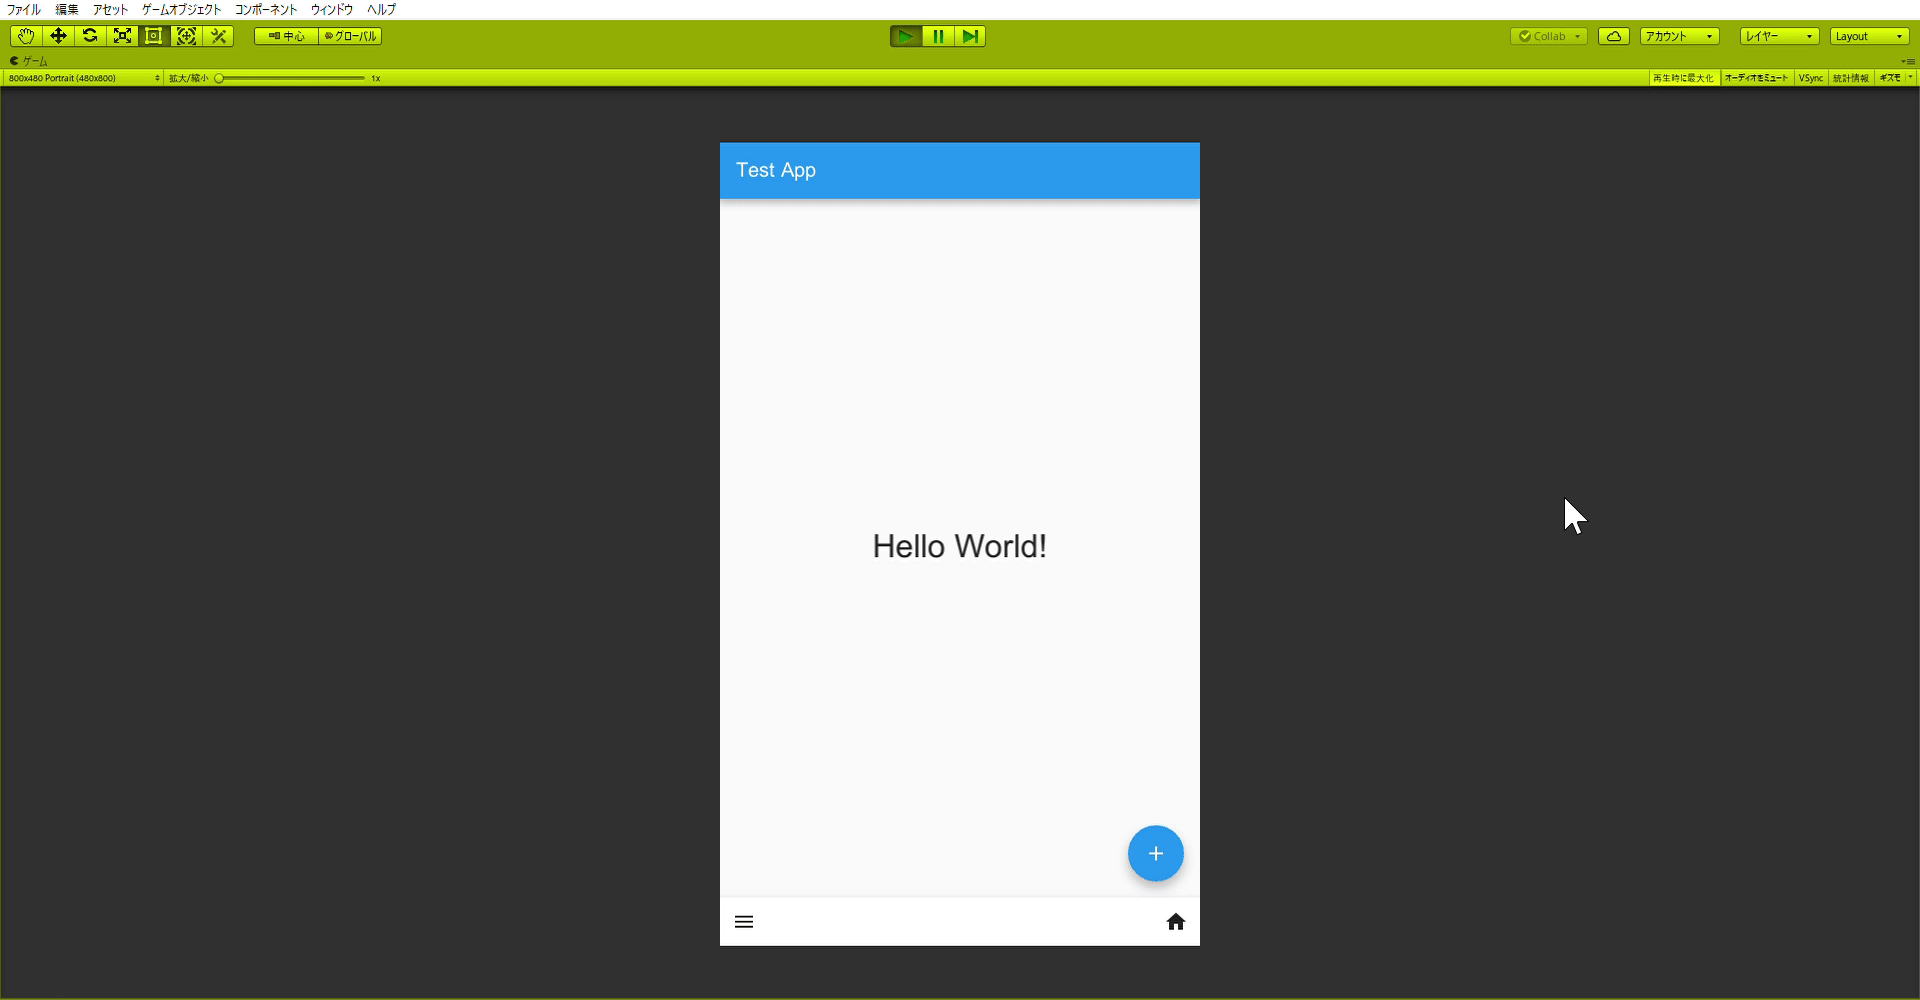Open the コンポーネント menu
The height and width of the screenshot is (1000, 1920).
click(266, 9)
